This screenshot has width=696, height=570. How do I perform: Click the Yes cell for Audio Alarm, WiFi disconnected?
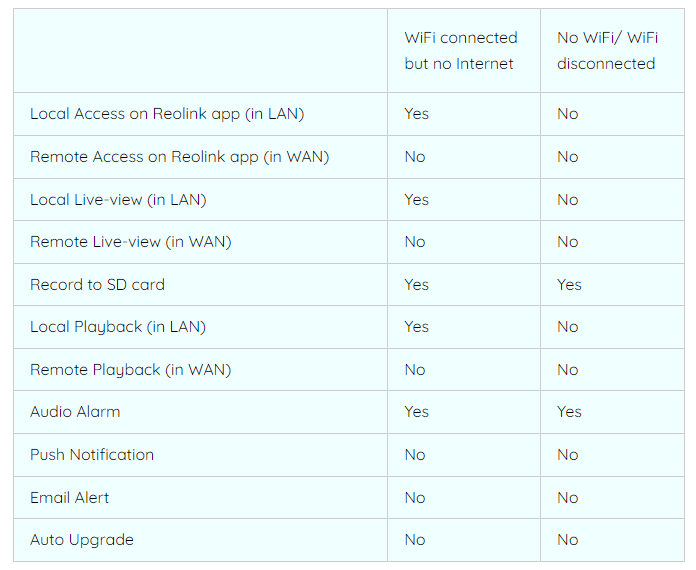point(569,412)
